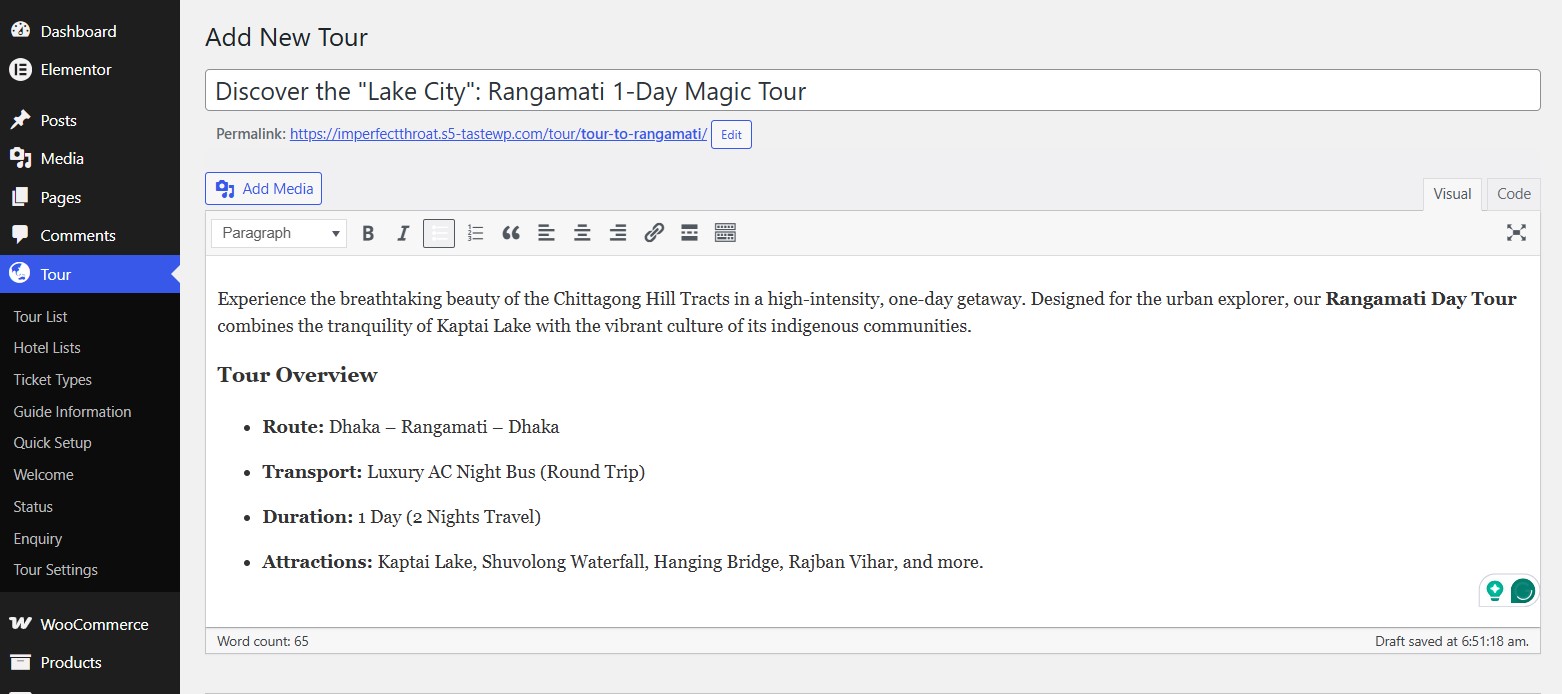This screenshot has width=1562, height=694.
Task: Click the Add Media button
Action: tap(264, 188)
